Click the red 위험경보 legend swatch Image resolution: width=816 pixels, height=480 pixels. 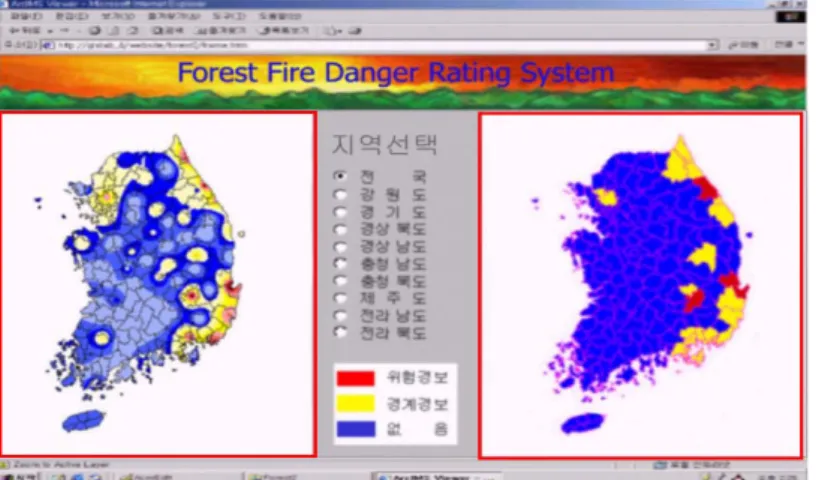tap(355, 378)
